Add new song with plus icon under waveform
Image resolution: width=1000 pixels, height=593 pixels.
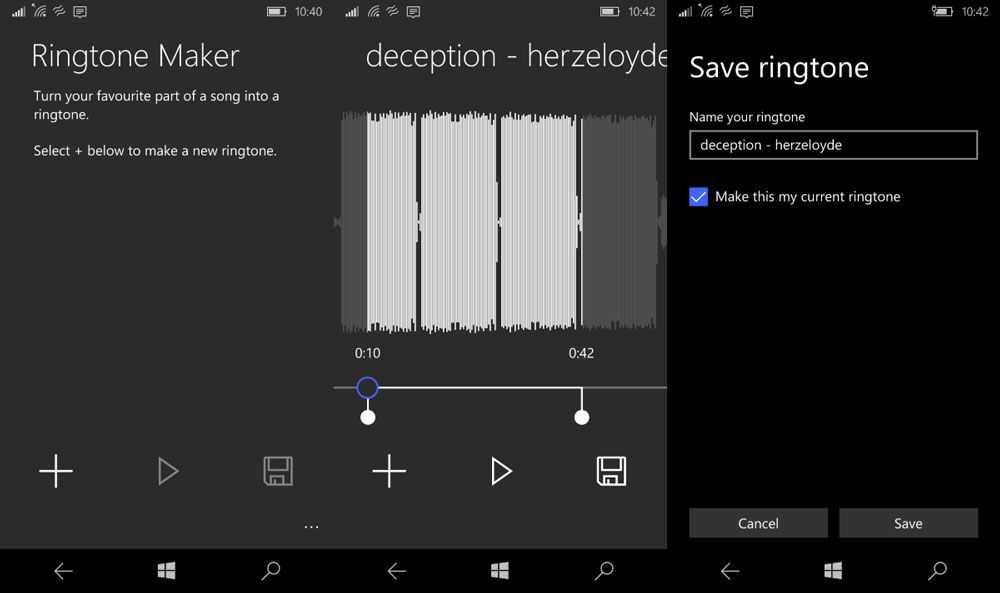[x=389, y=471]
